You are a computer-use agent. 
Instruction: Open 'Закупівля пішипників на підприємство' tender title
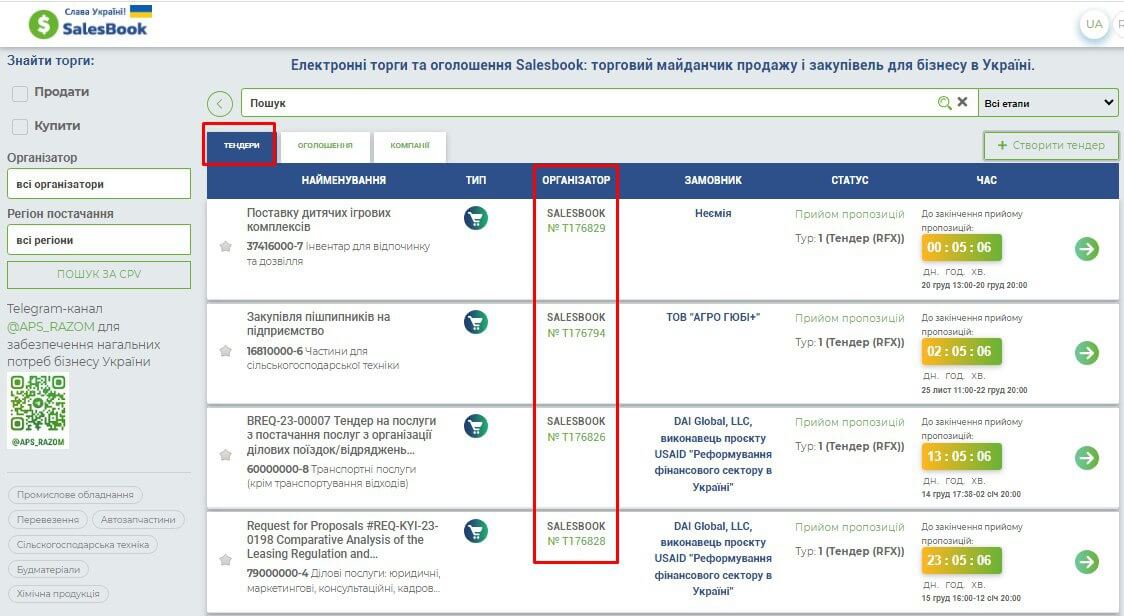pyautogui.click(x=318, y=324)
